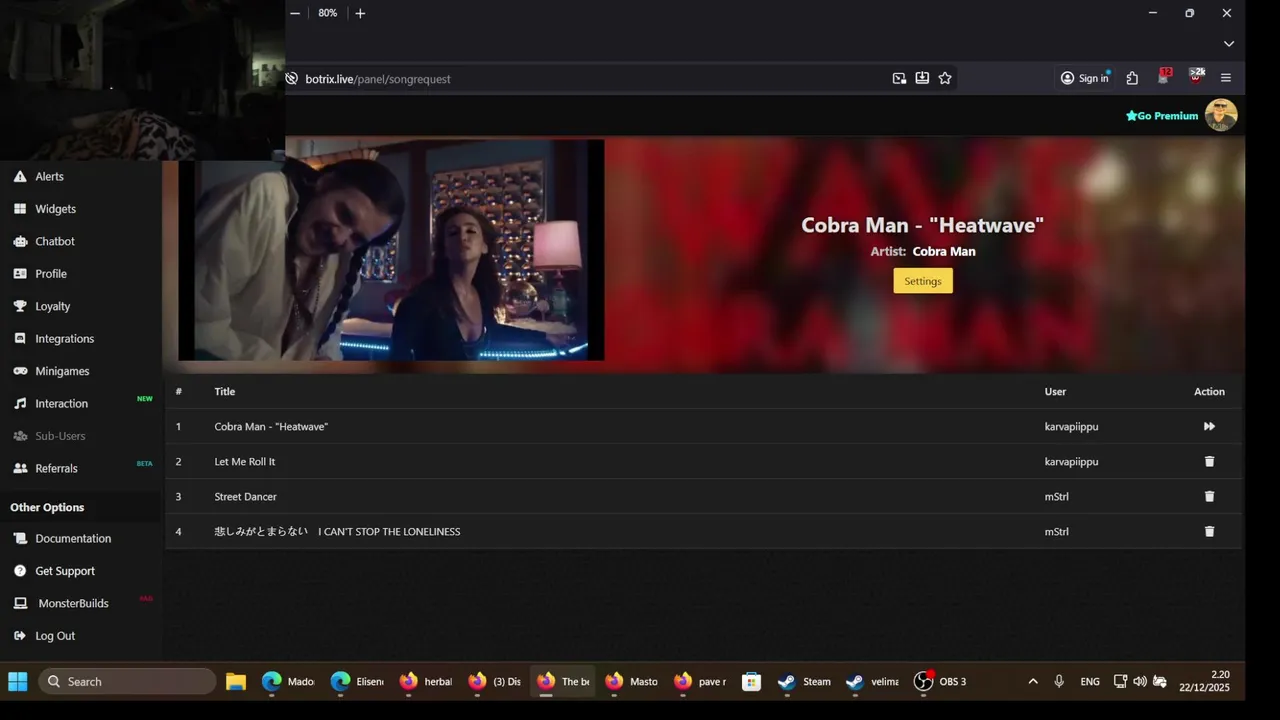This screenshot has height=720, width=1280.
Task: Select the Street Dancer title
Action: click(246, 496)
